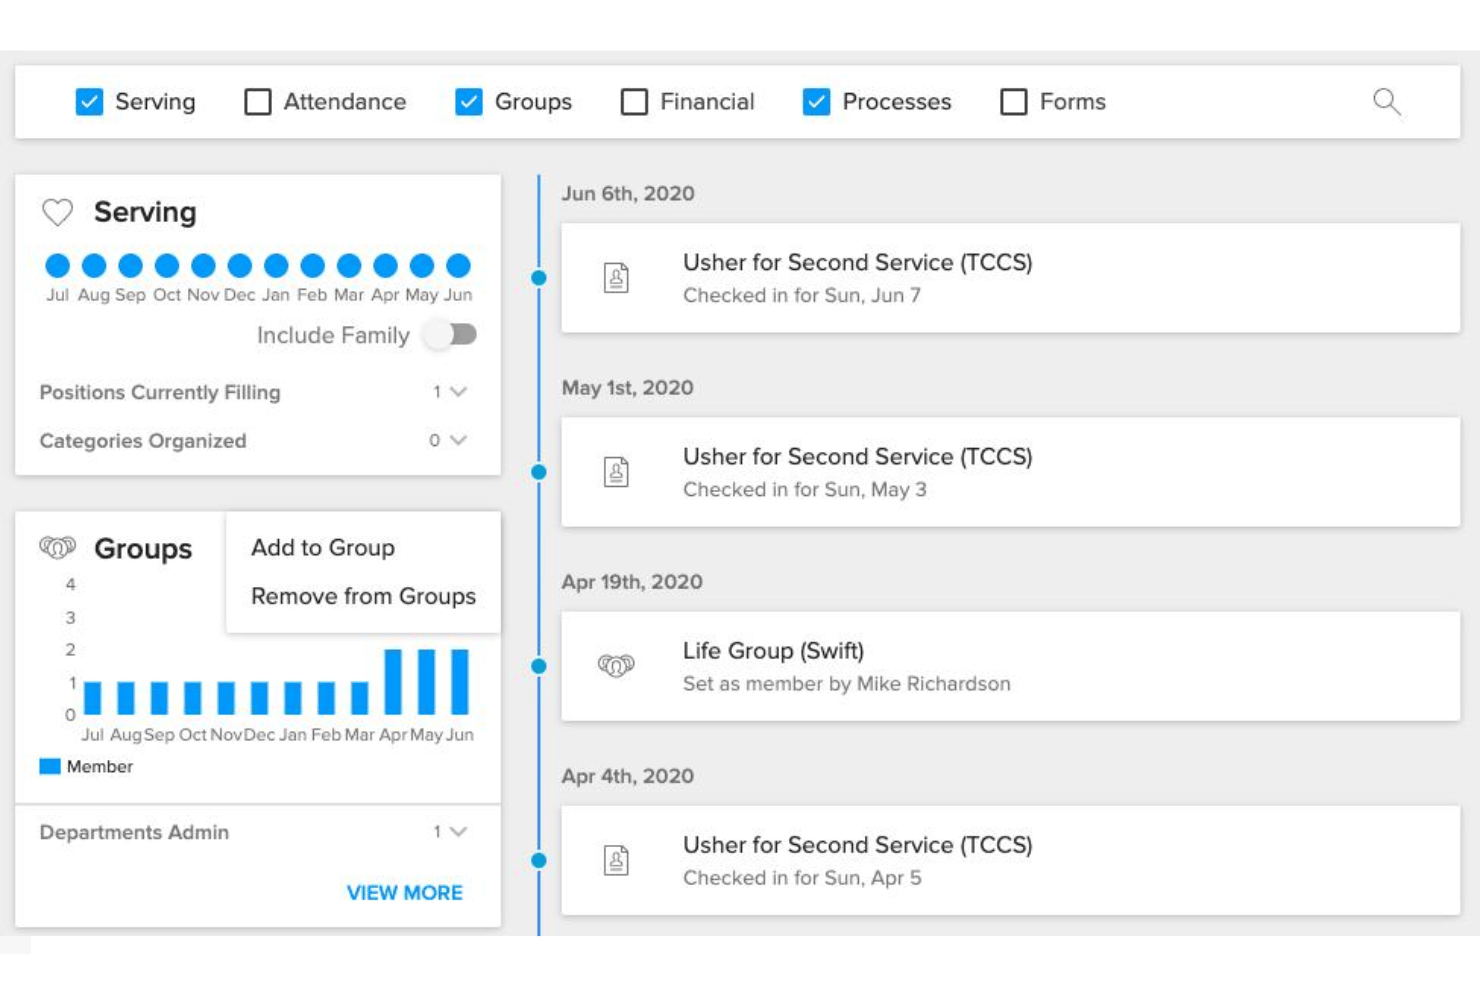Click group icon on Life Group (Swift) entry
1480x987 pixels.
(616, 665)
